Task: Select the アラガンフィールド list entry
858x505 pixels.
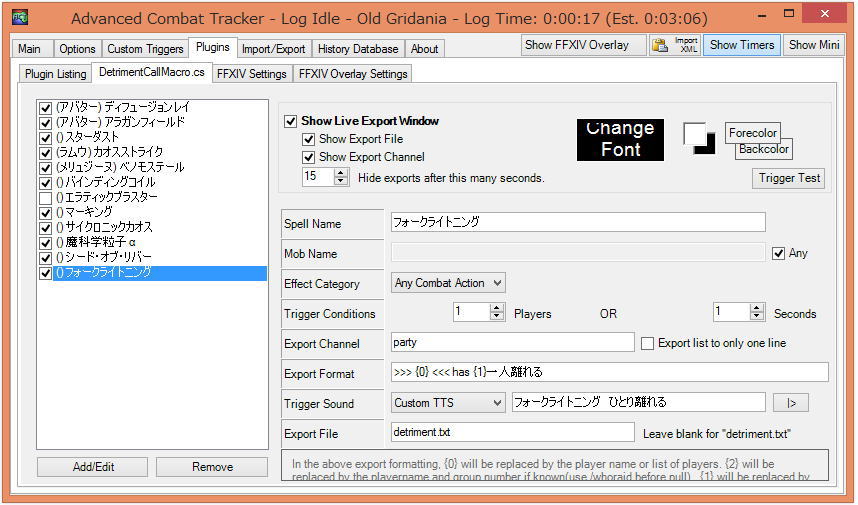Action: click(120, 122)
